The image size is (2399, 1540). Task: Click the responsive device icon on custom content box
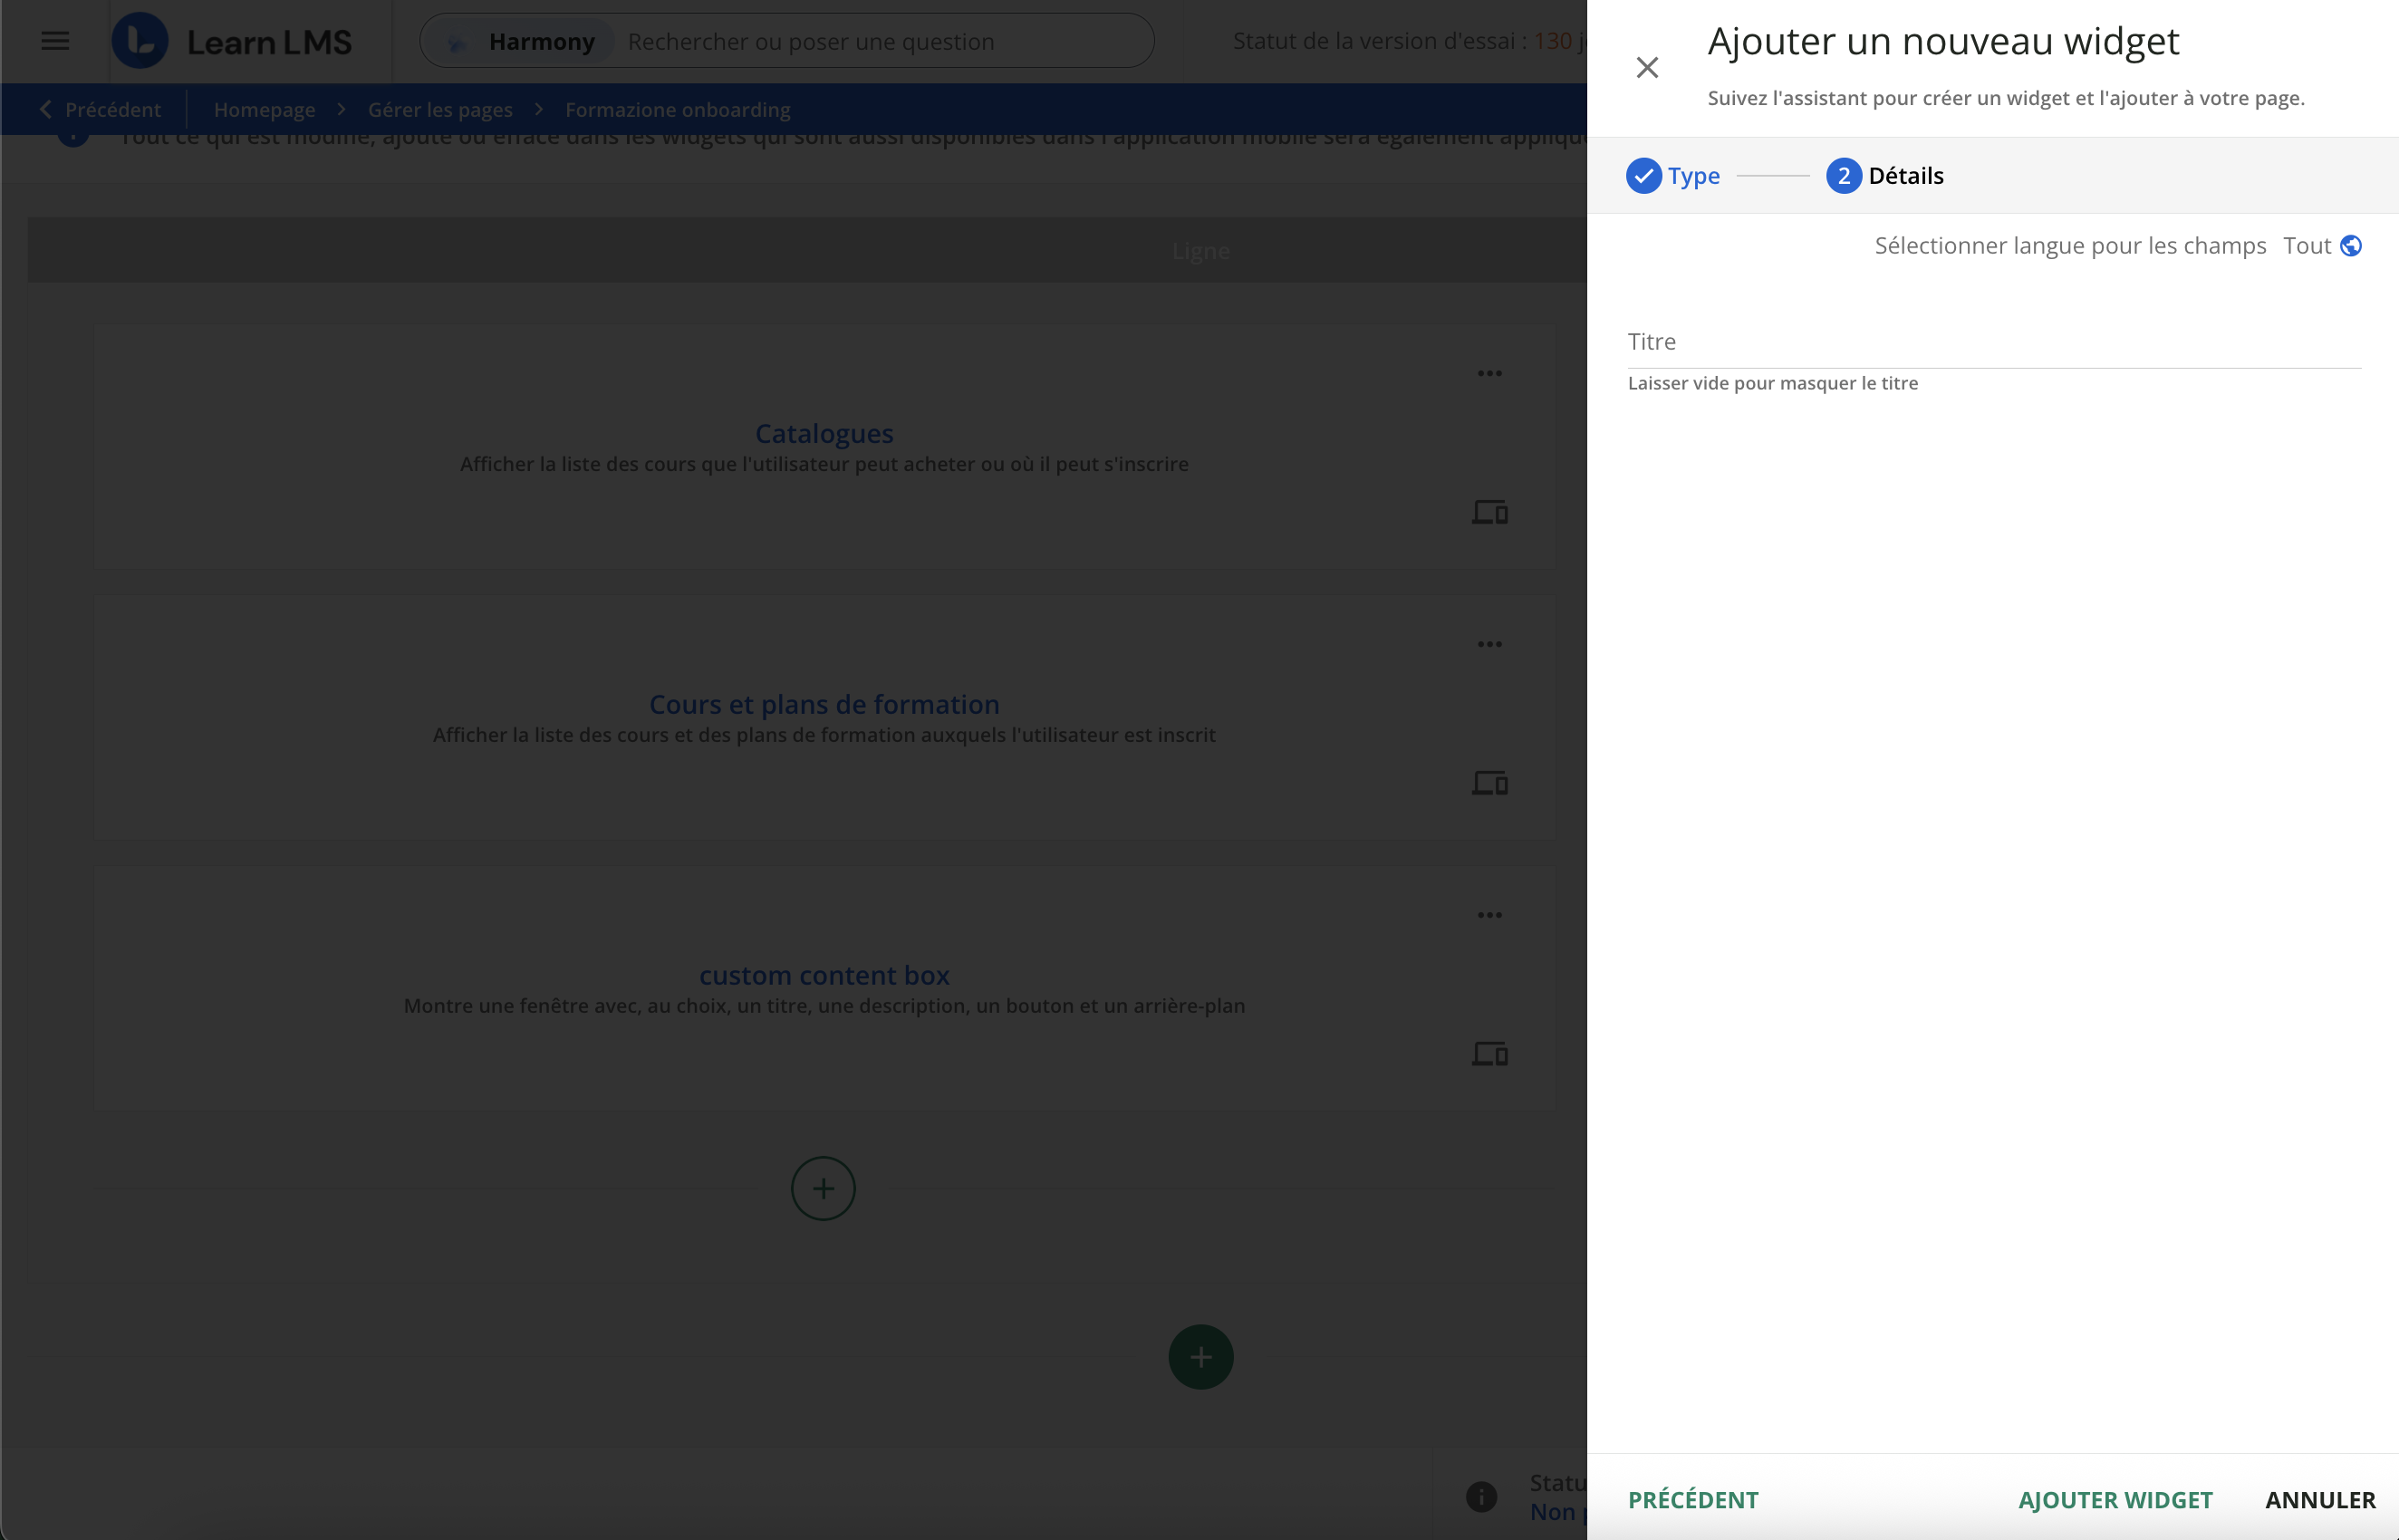coord(1490,1053)
